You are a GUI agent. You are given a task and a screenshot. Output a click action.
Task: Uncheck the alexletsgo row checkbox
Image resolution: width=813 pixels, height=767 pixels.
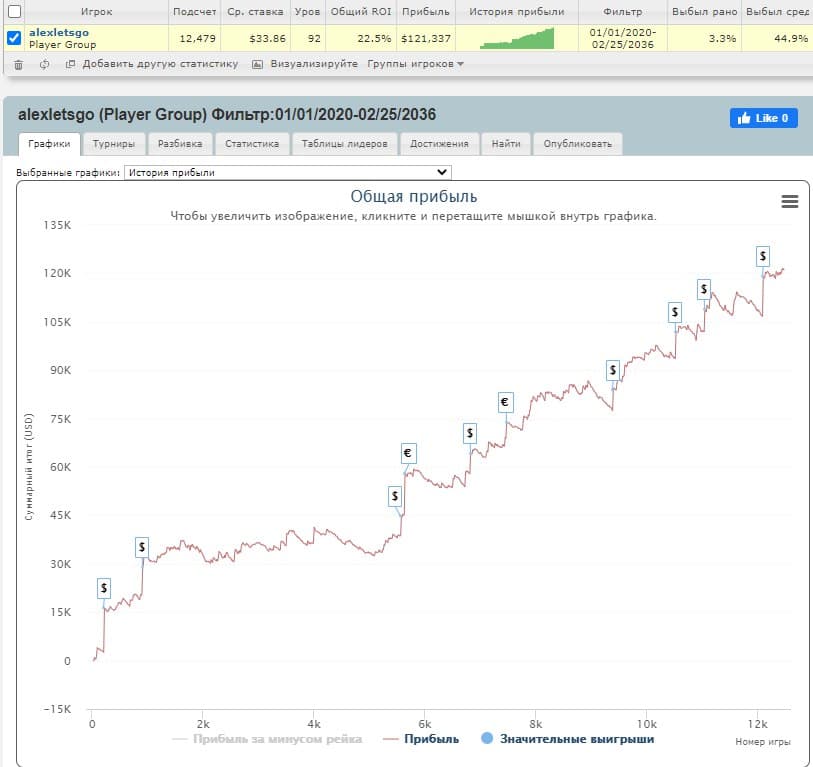14,38
